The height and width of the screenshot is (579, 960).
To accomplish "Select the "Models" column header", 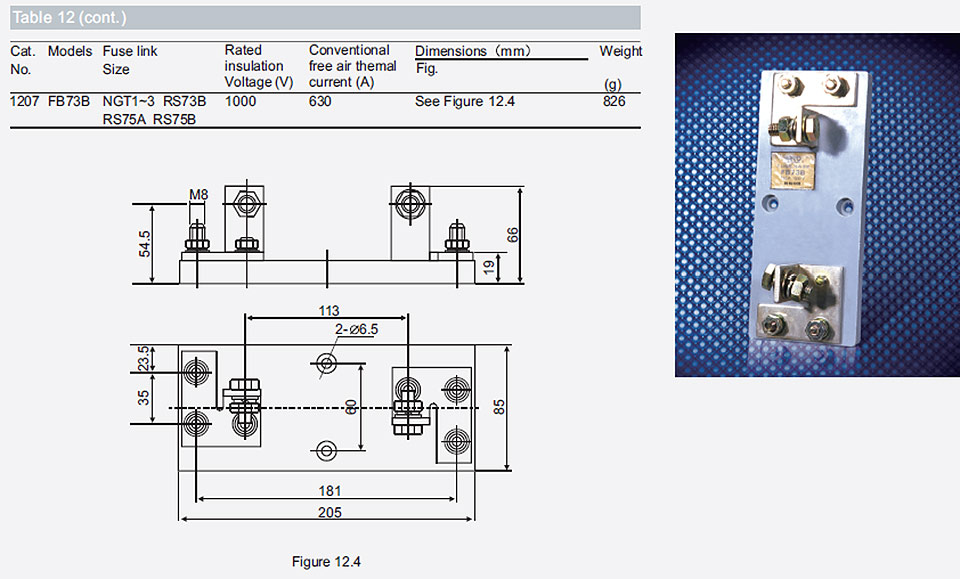I will point(70,51).
